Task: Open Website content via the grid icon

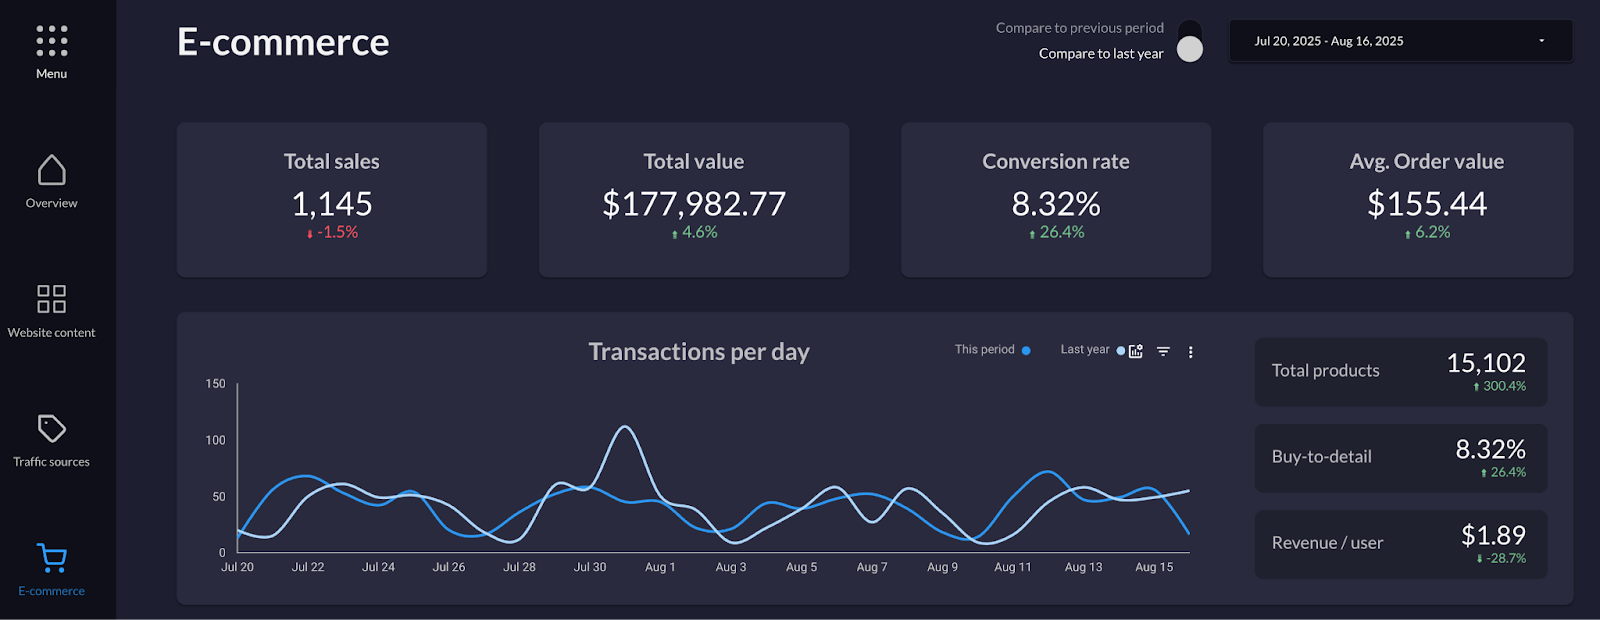Action: click(51, 299)
